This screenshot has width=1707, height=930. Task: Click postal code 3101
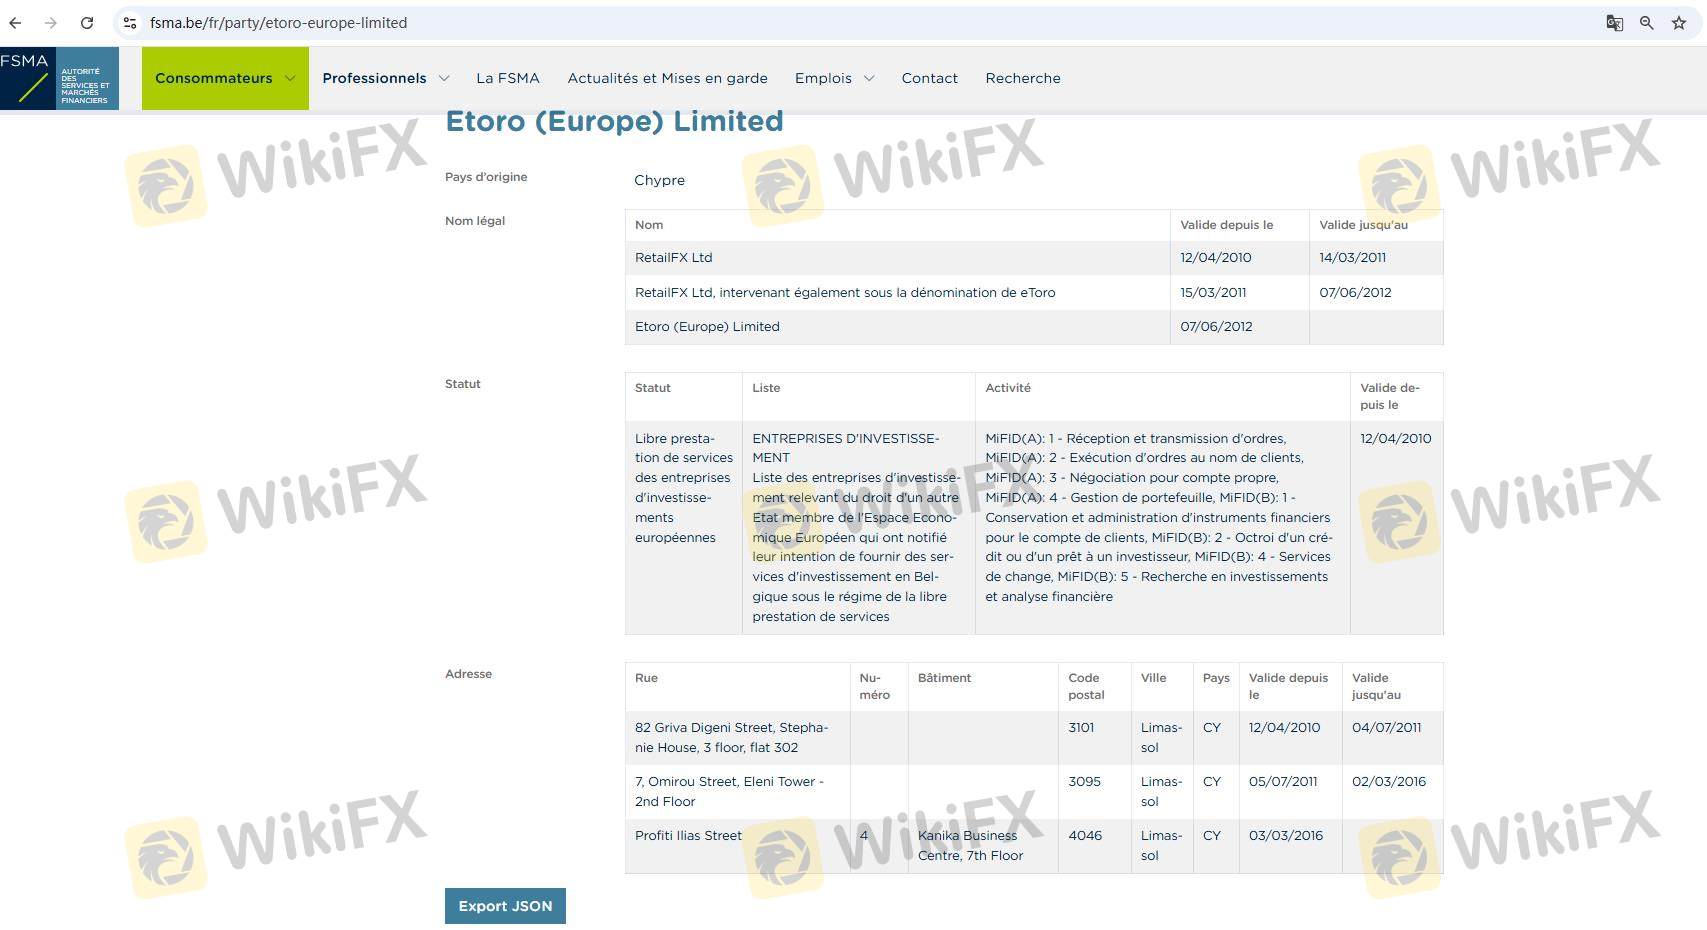1081,728
